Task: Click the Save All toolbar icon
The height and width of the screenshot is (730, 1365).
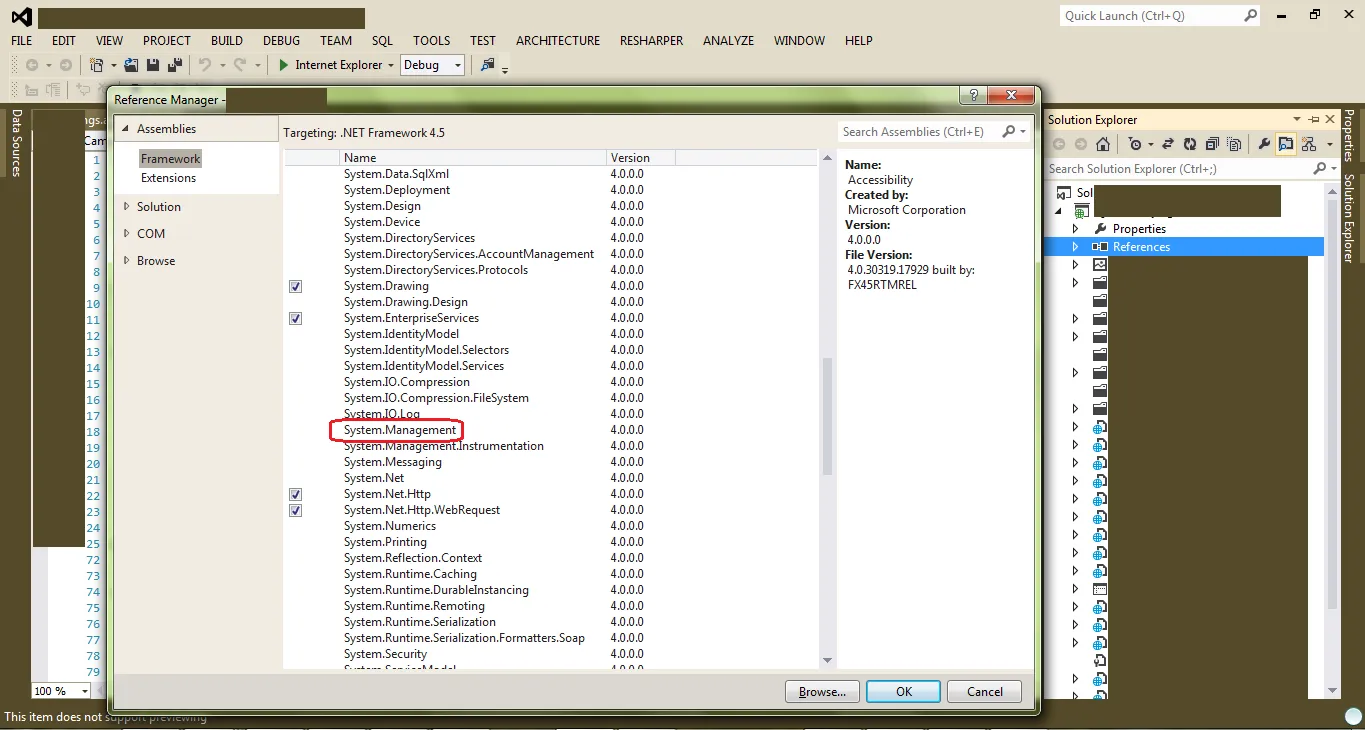Action: (175, 65)
